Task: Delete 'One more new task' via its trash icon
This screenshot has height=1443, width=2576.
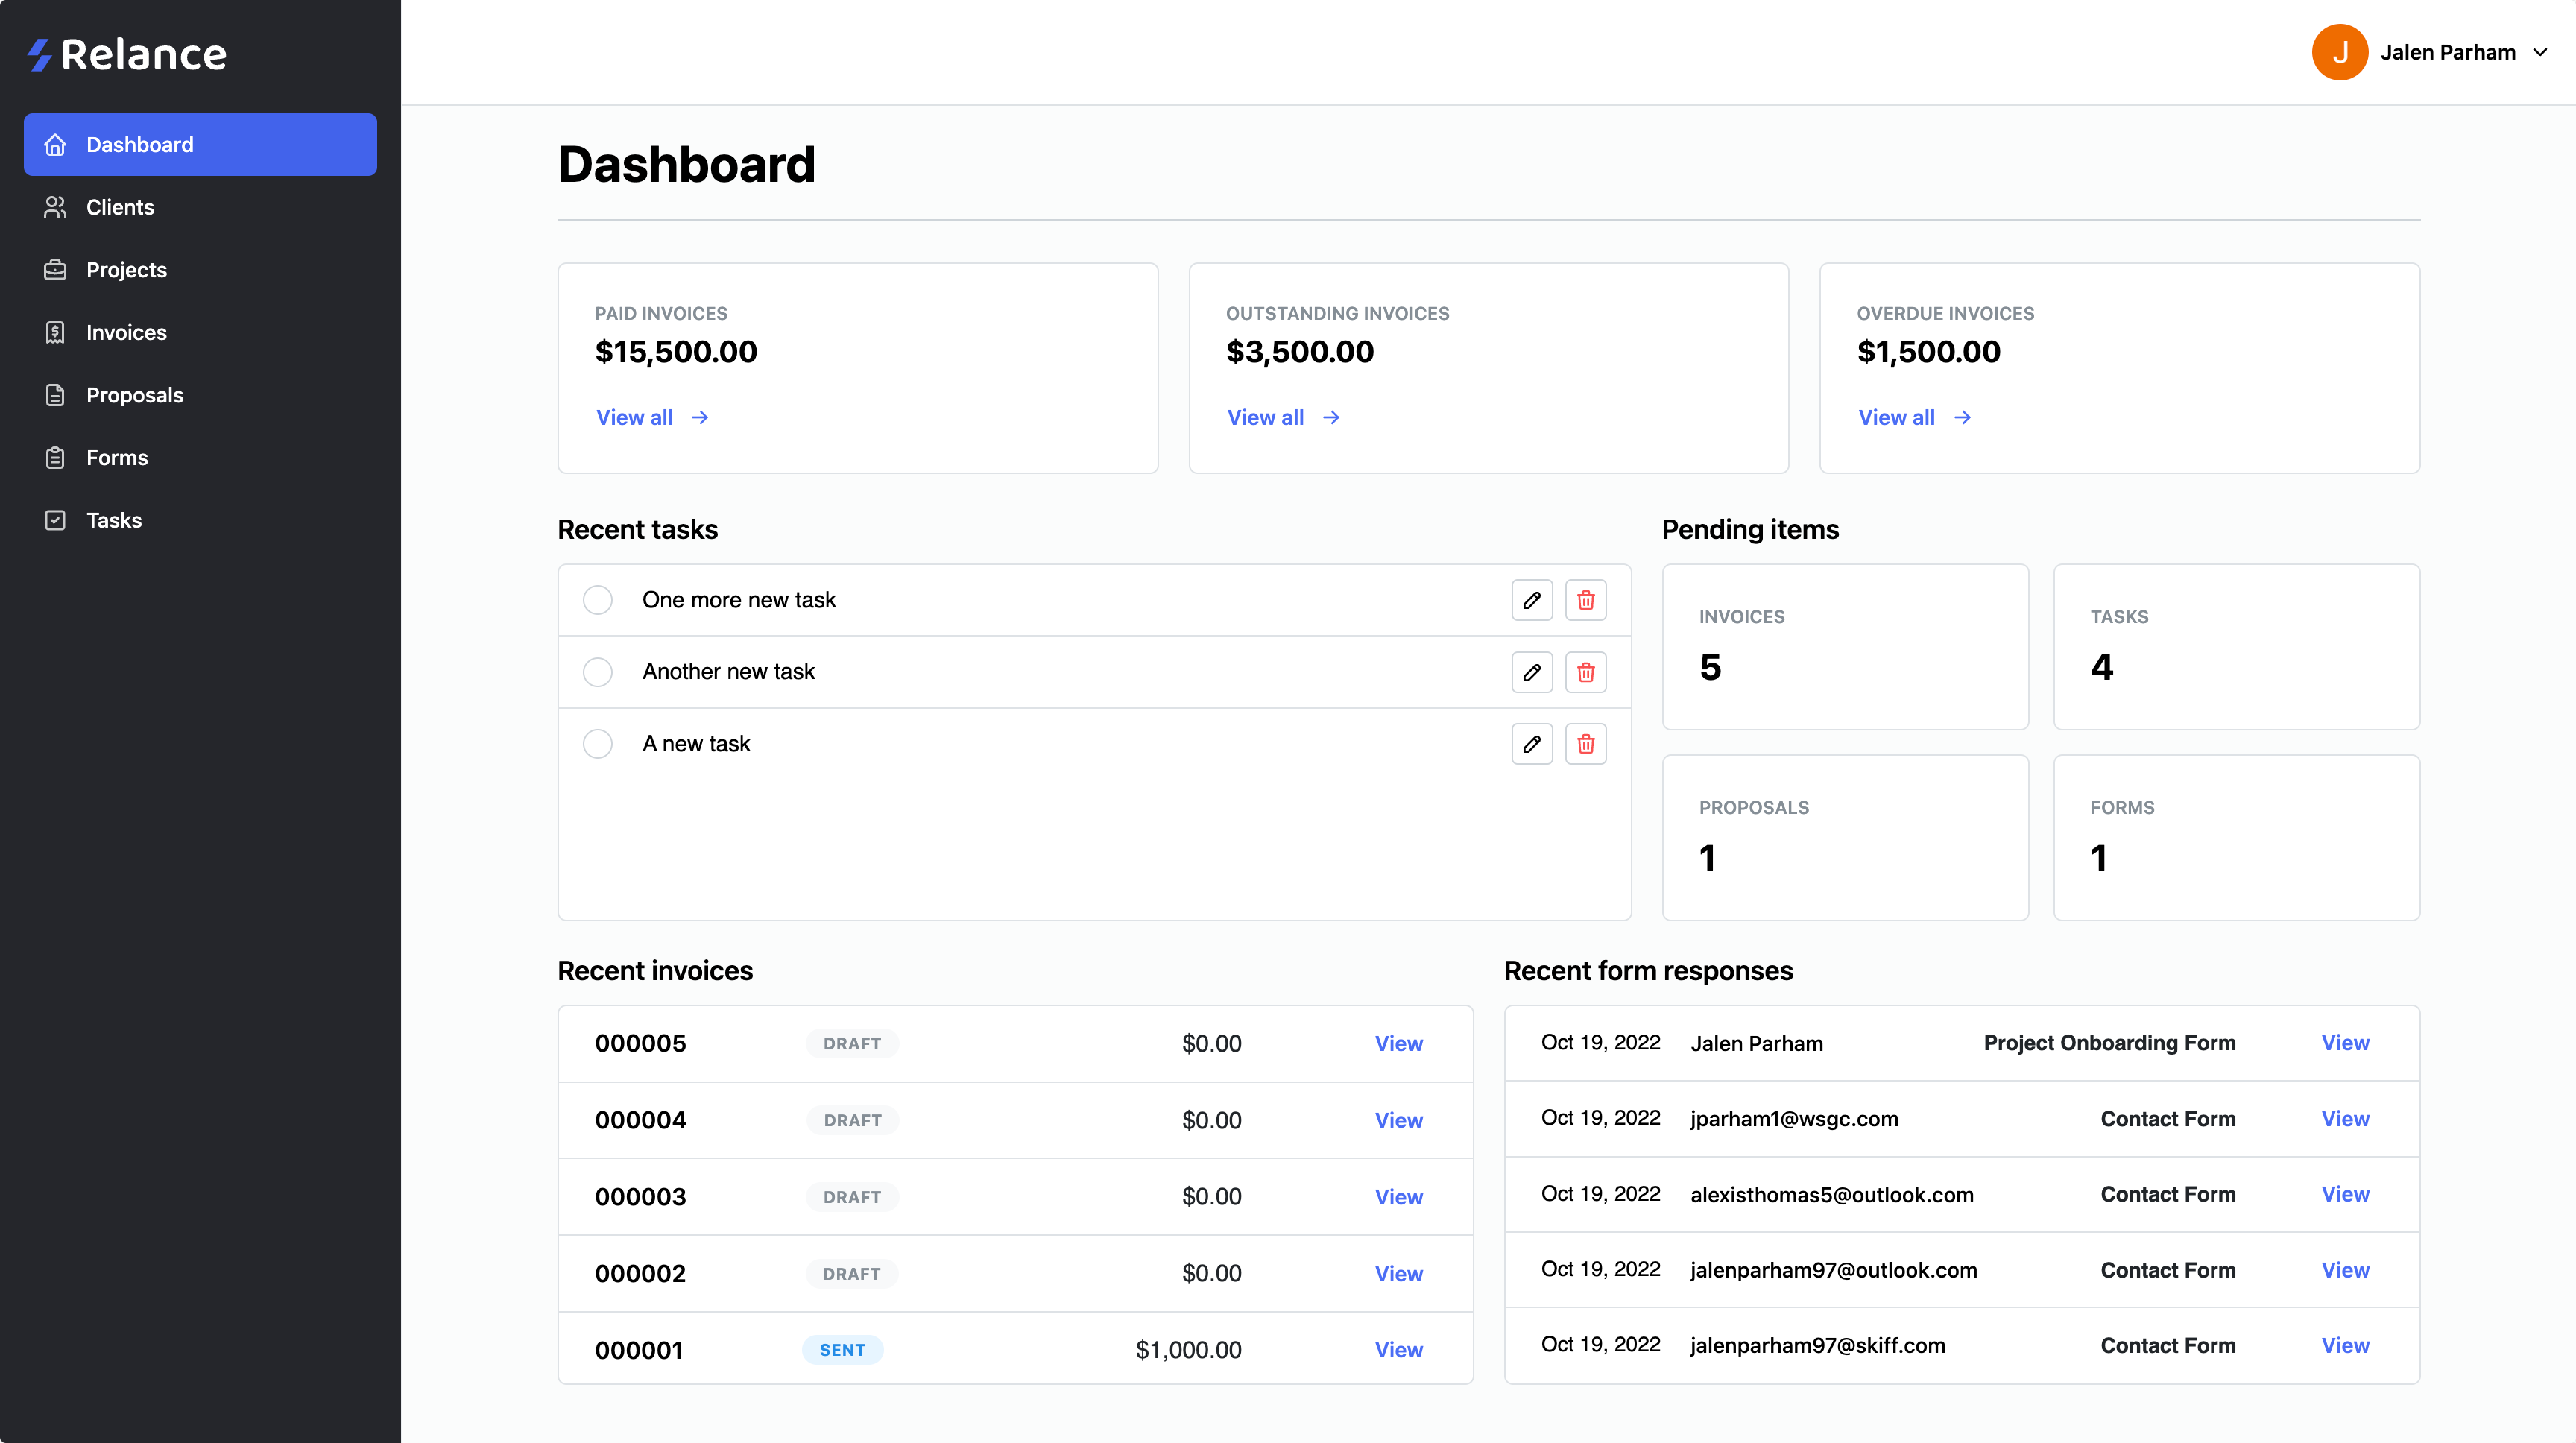Action: point(1585,600)
